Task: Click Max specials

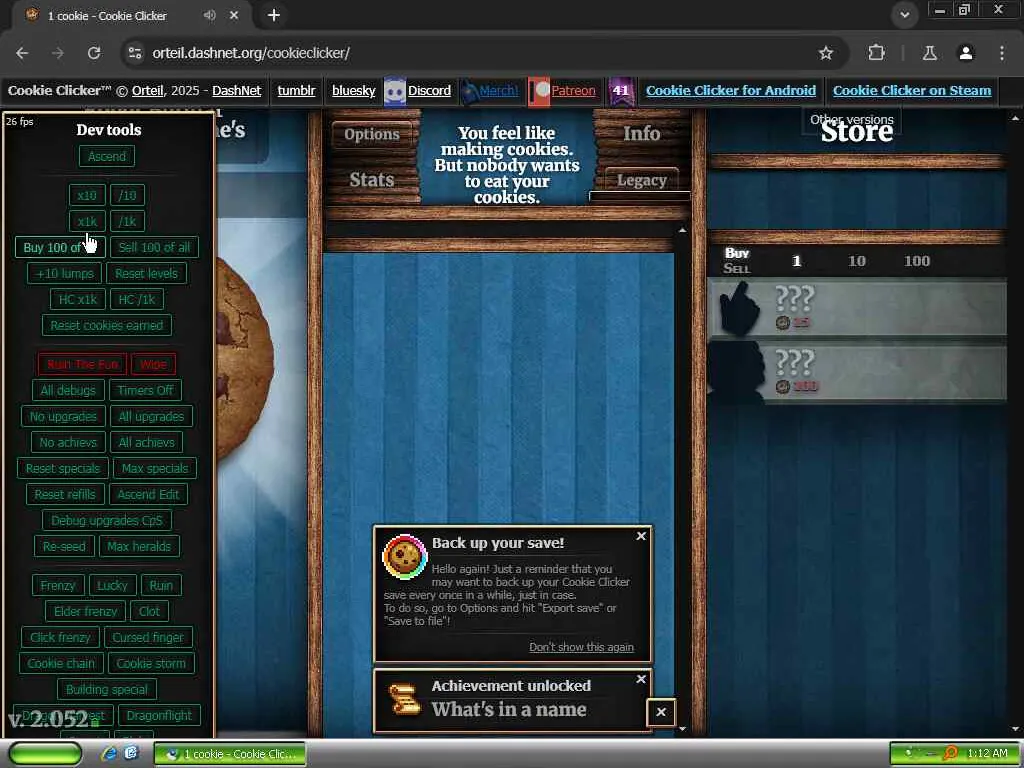Action: (155, 469)
